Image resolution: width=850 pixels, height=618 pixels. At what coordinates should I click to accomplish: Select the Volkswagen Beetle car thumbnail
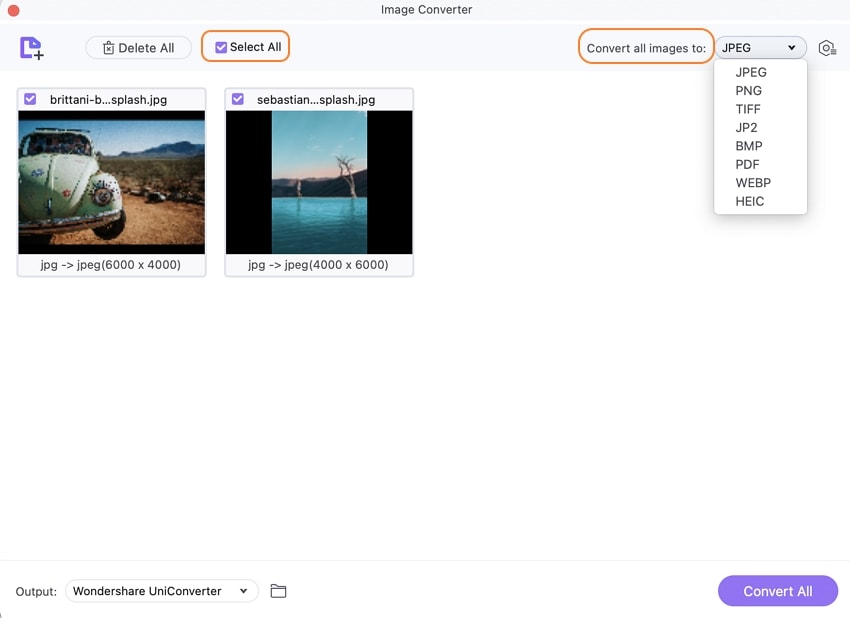pyautogui.click(x=112, y=182)
